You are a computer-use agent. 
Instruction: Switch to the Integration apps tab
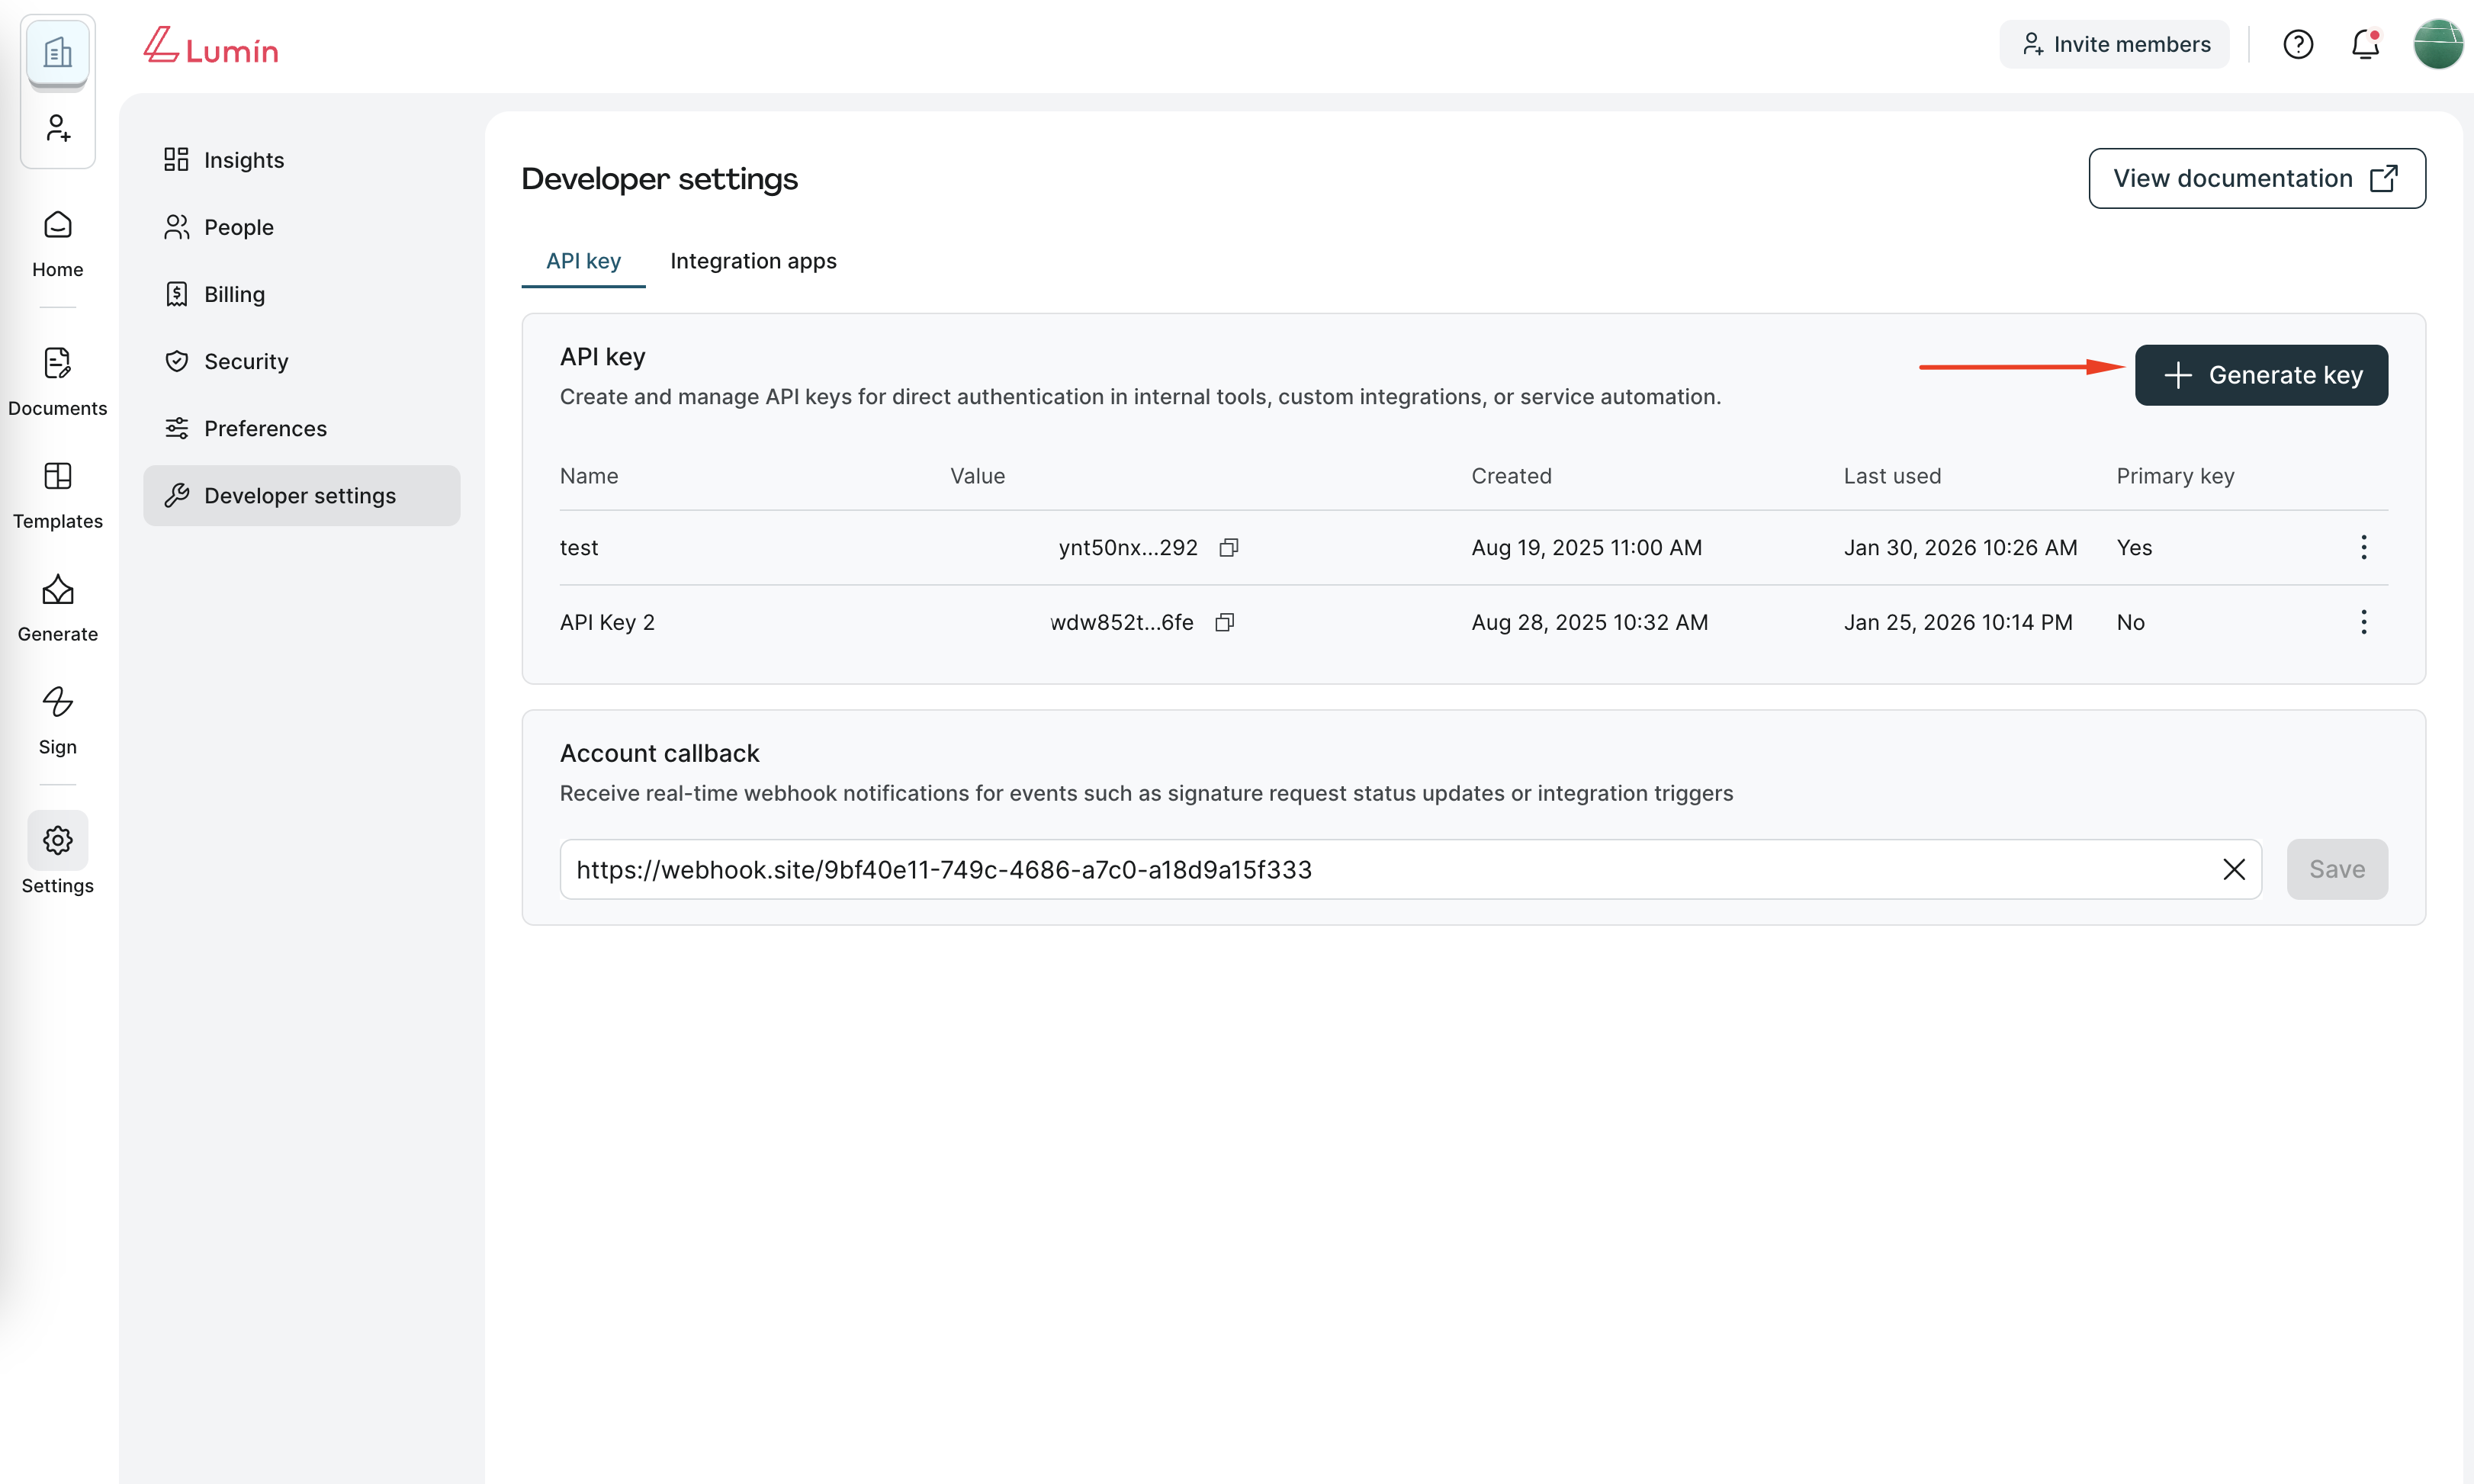coord(753,261)
